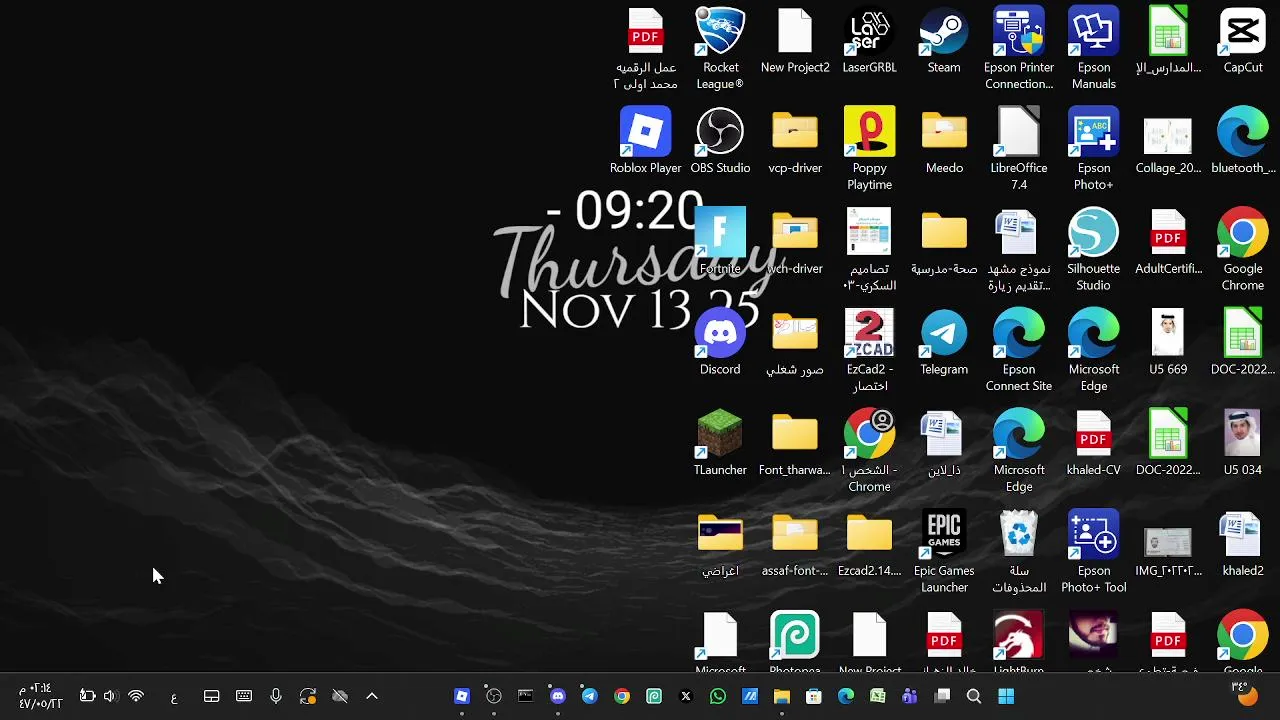Select the Fortnite desktop shortcut

click(720, 241)
